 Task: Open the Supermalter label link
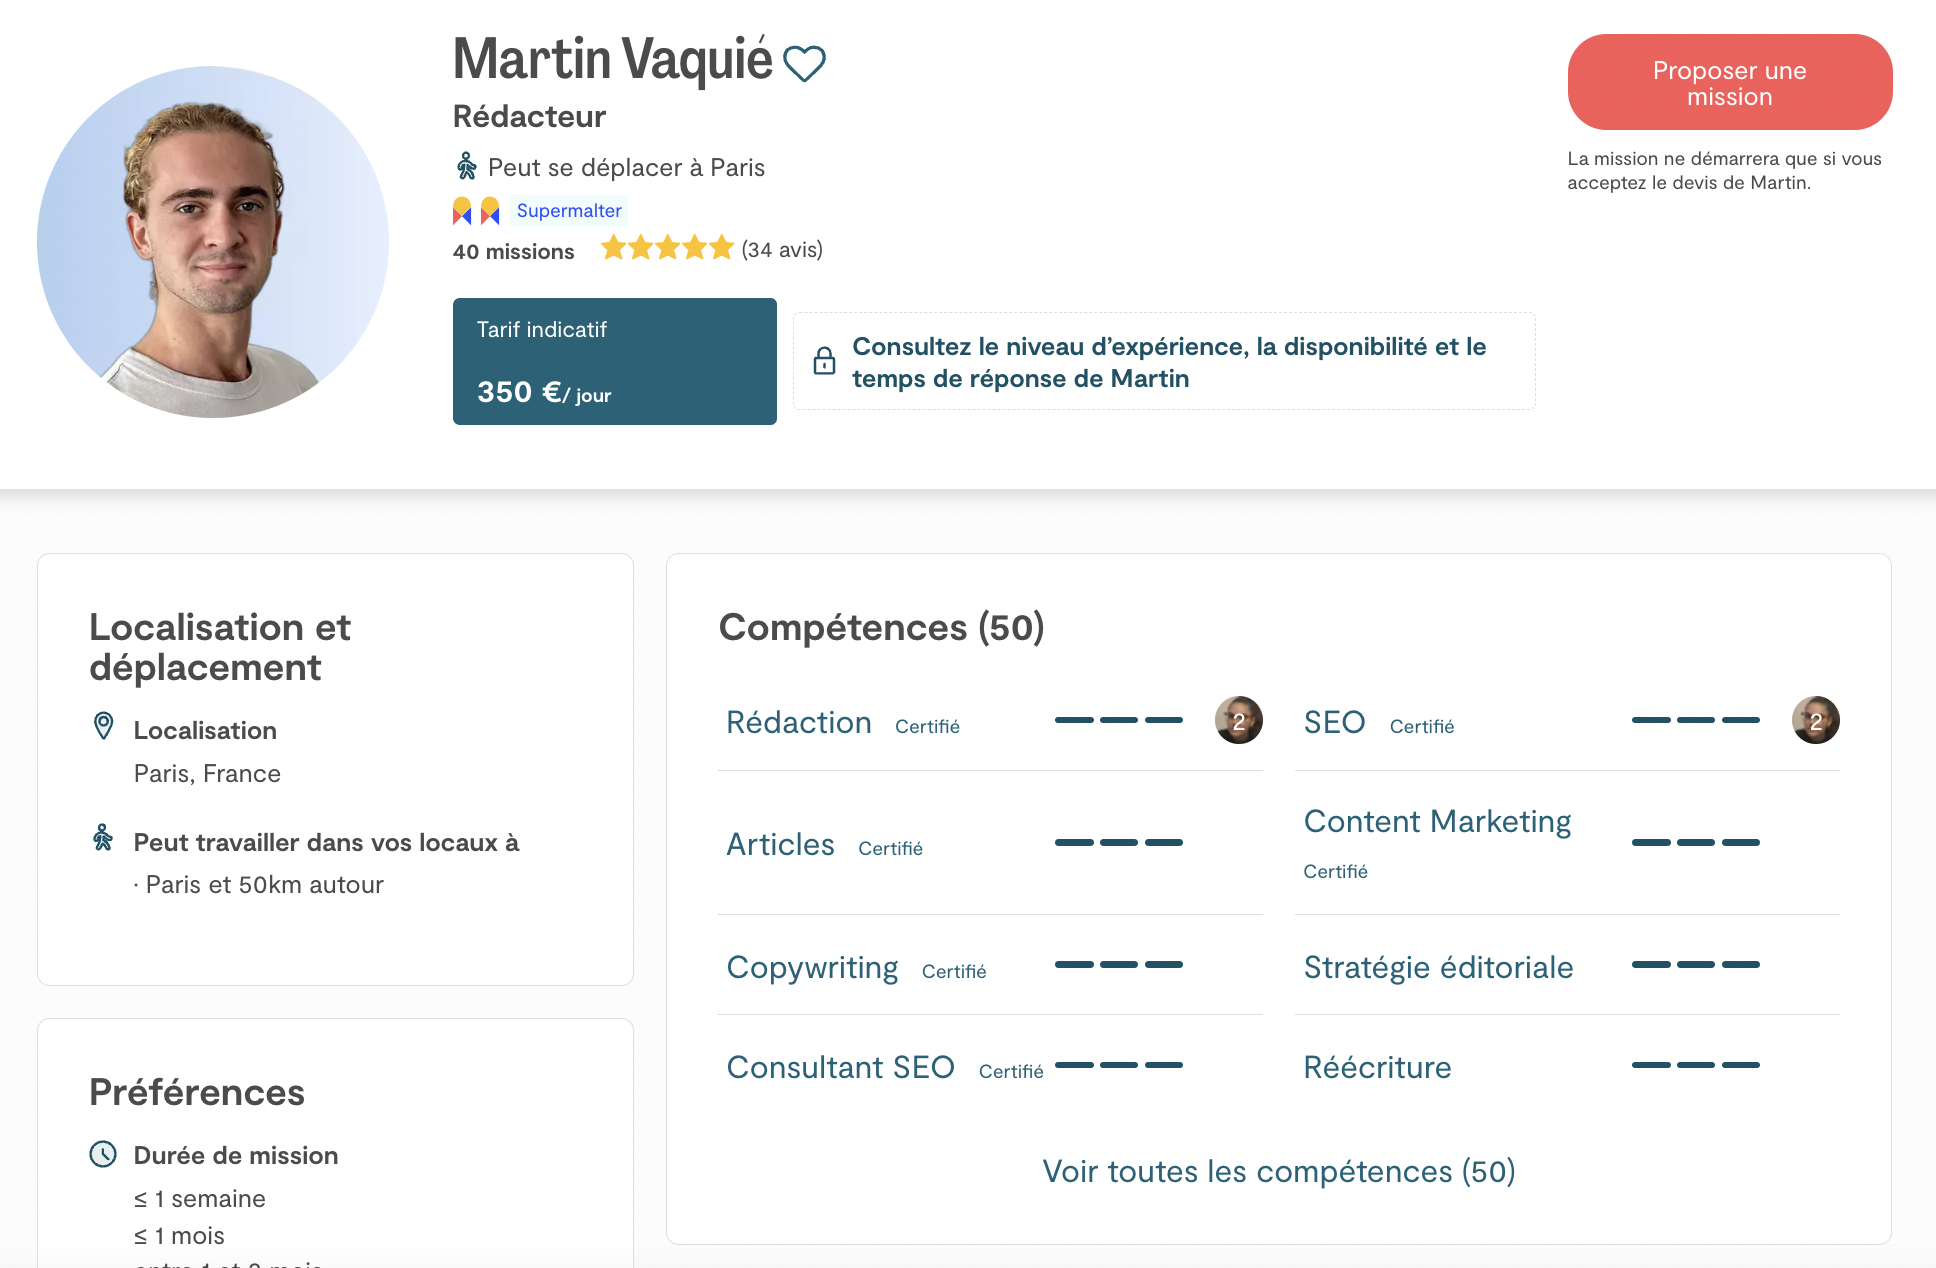569,211
